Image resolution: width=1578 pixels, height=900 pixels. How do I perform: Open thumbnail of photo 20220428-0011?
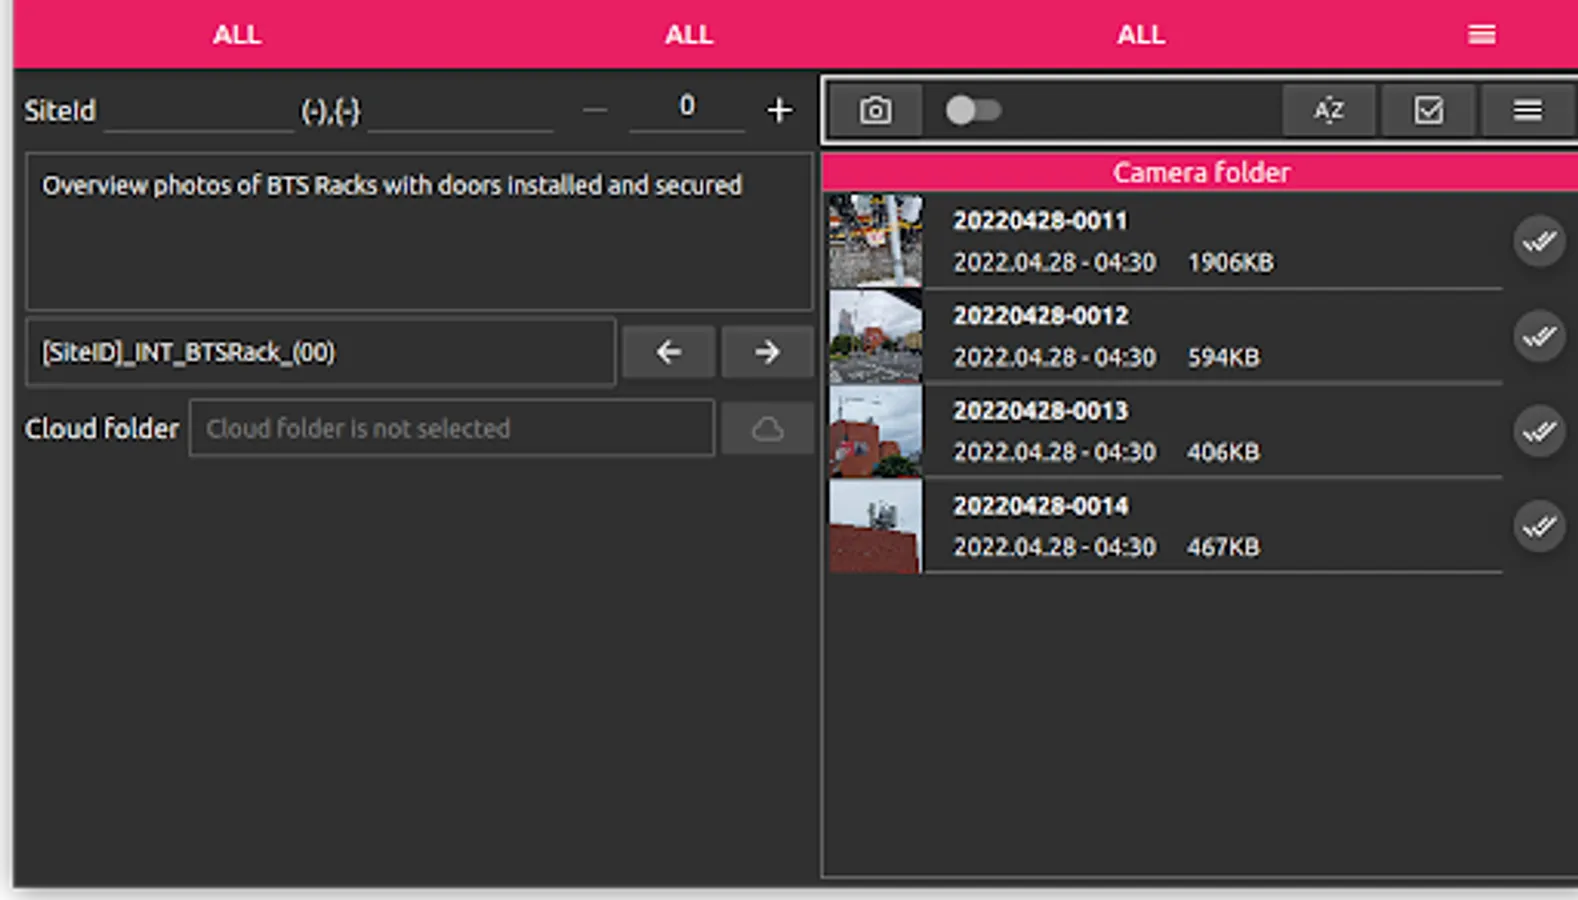pyautogui.click(x=876, y=241)
